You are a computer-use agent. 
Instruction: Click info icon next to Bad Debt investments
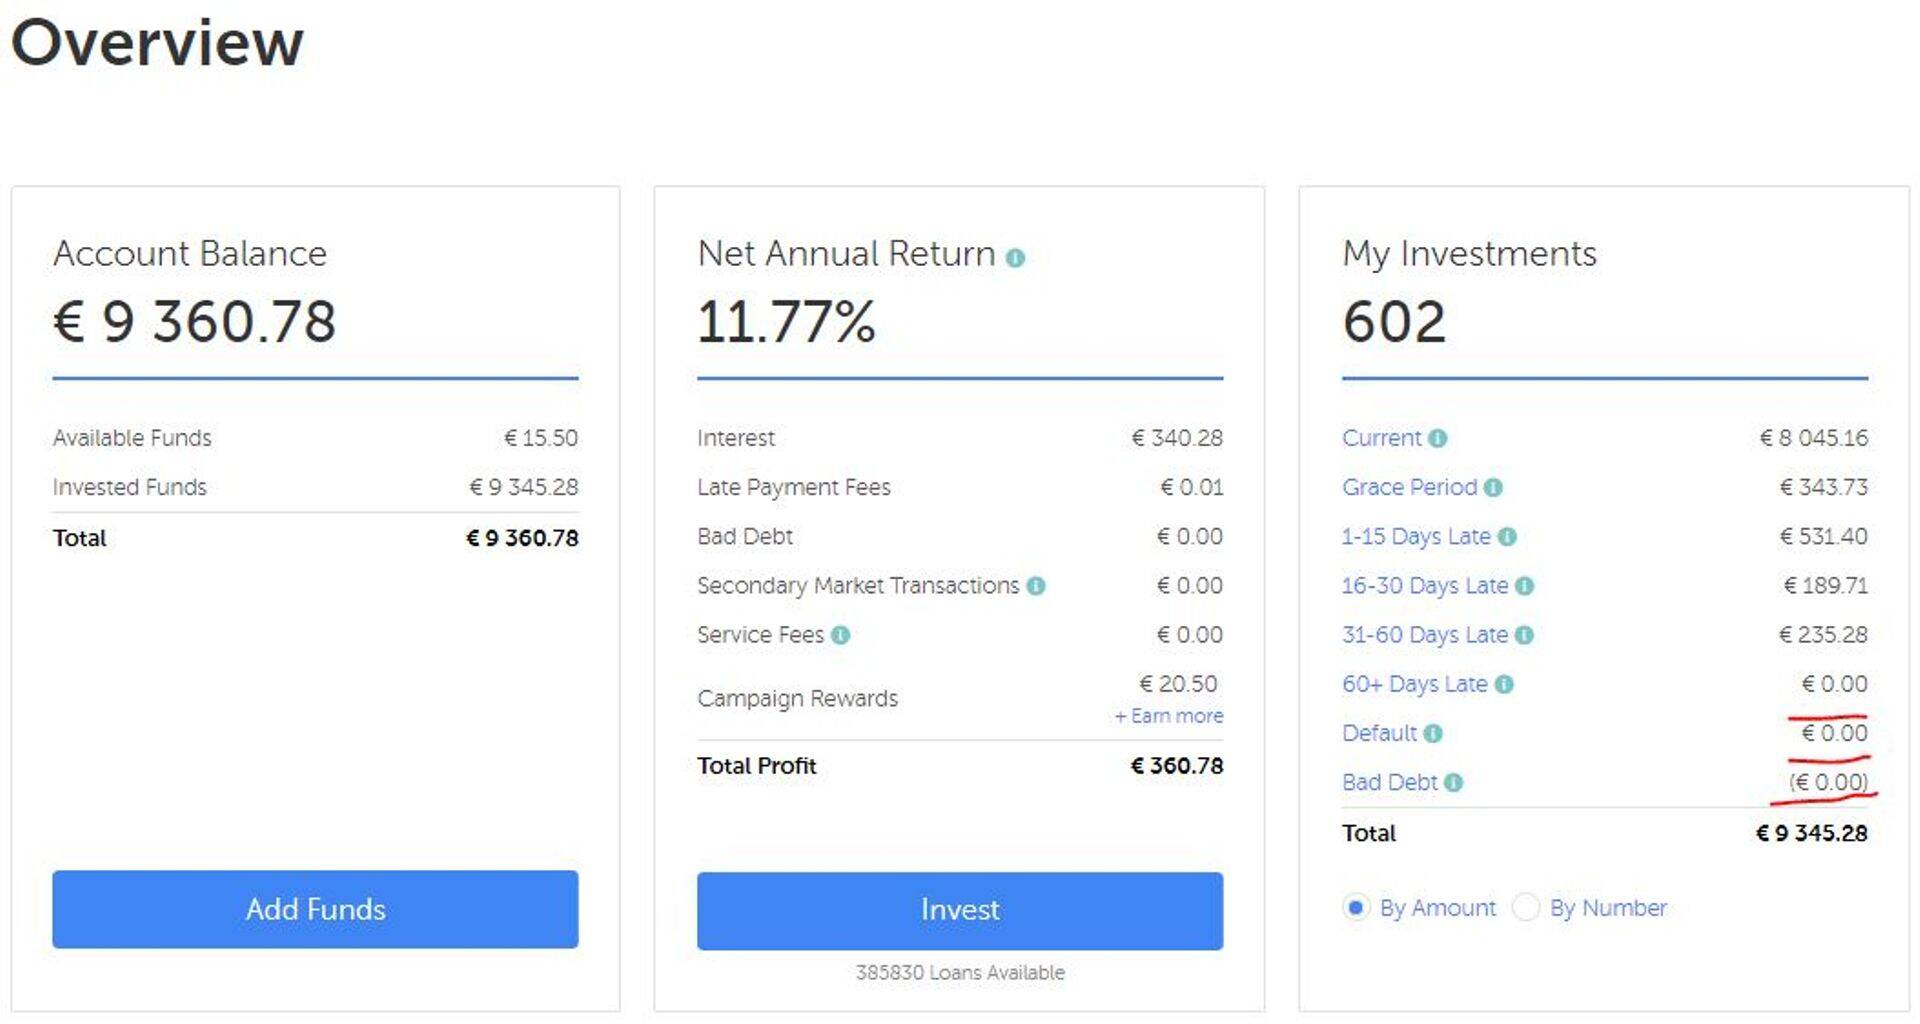1453,782
